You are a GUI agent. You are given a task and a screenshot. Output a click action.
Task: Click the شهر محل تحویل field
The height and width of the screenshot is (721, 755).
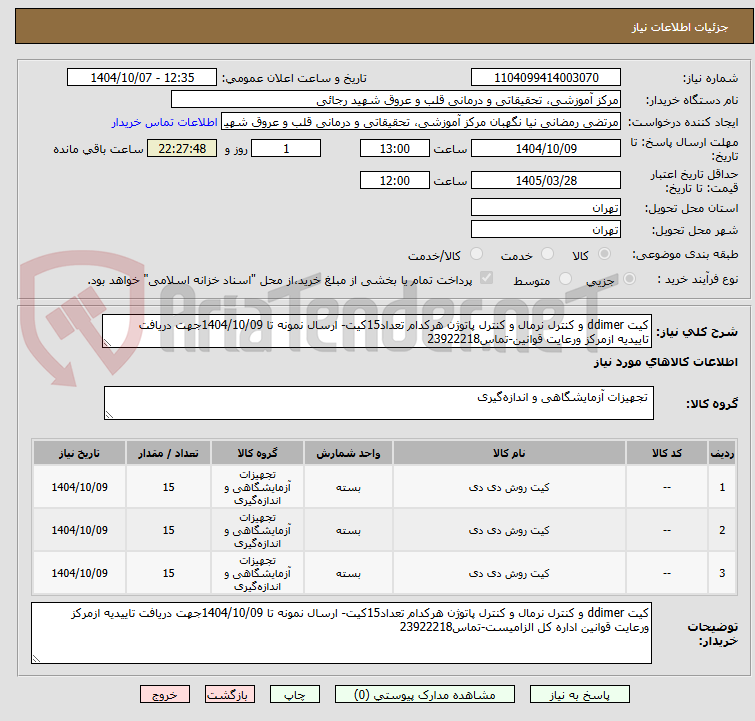pyautogui.click(x=546, y=230)
